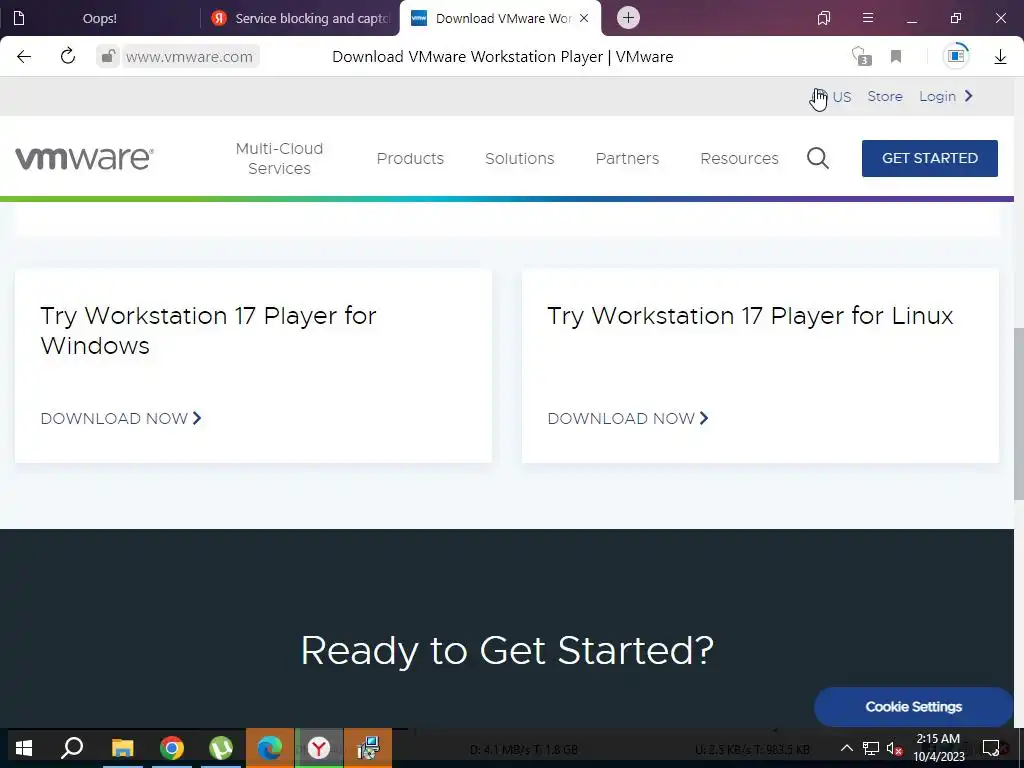1024x768 pixels.
Task: Click the GET STARTED button
Action: [930, 158]
